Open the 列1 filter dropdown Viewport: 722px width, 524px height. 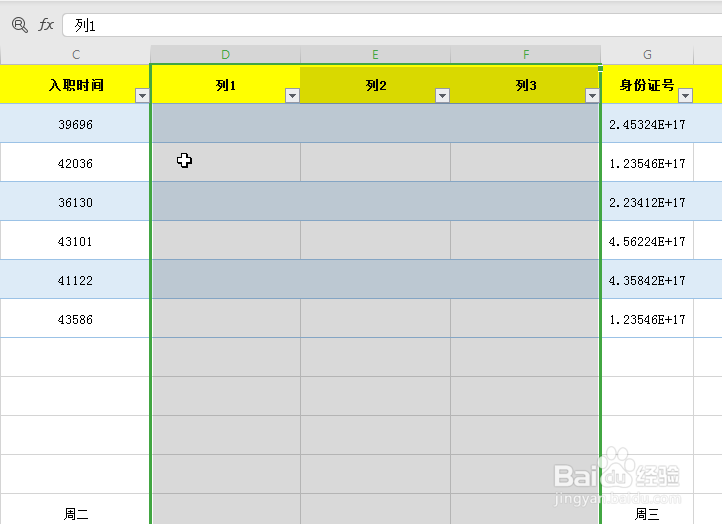click(x=292, y=96)
